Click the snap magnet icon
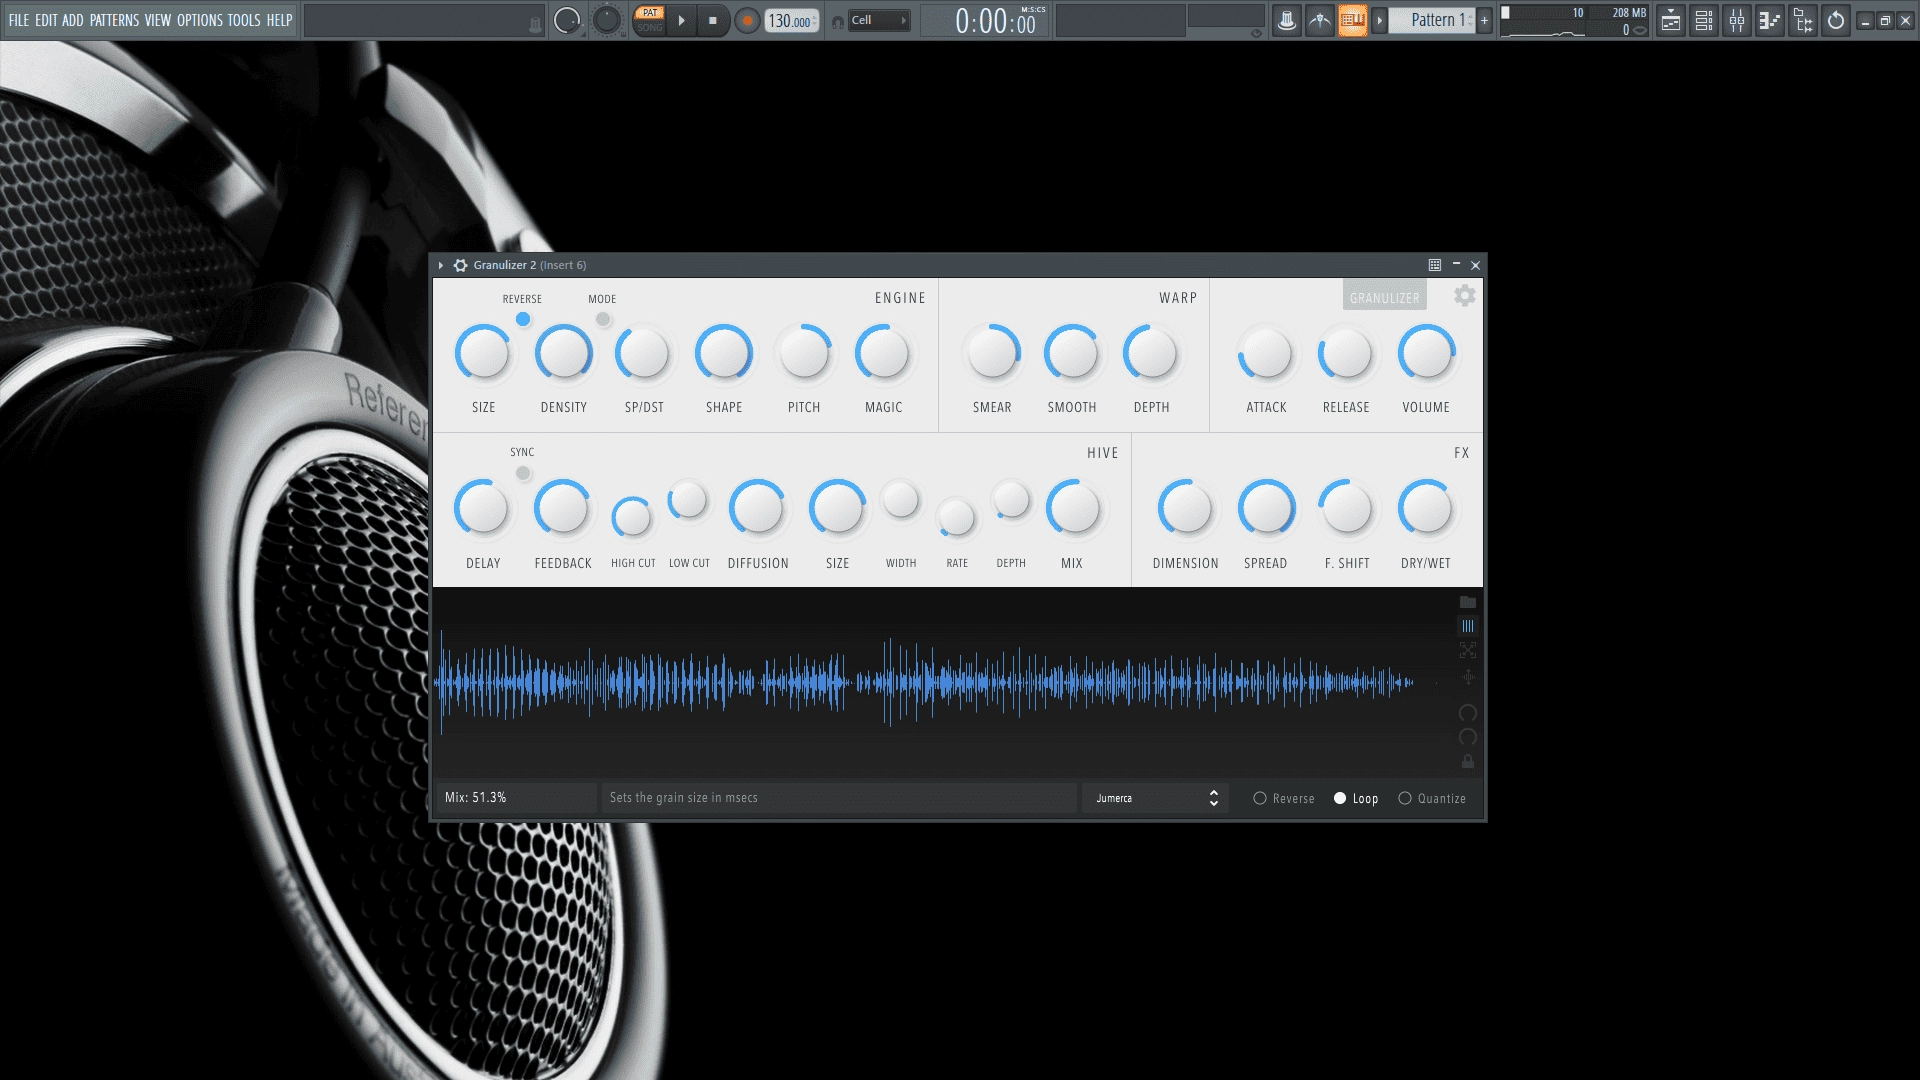This screenshot has height=1080, width=1920. [x=838, y=21]
